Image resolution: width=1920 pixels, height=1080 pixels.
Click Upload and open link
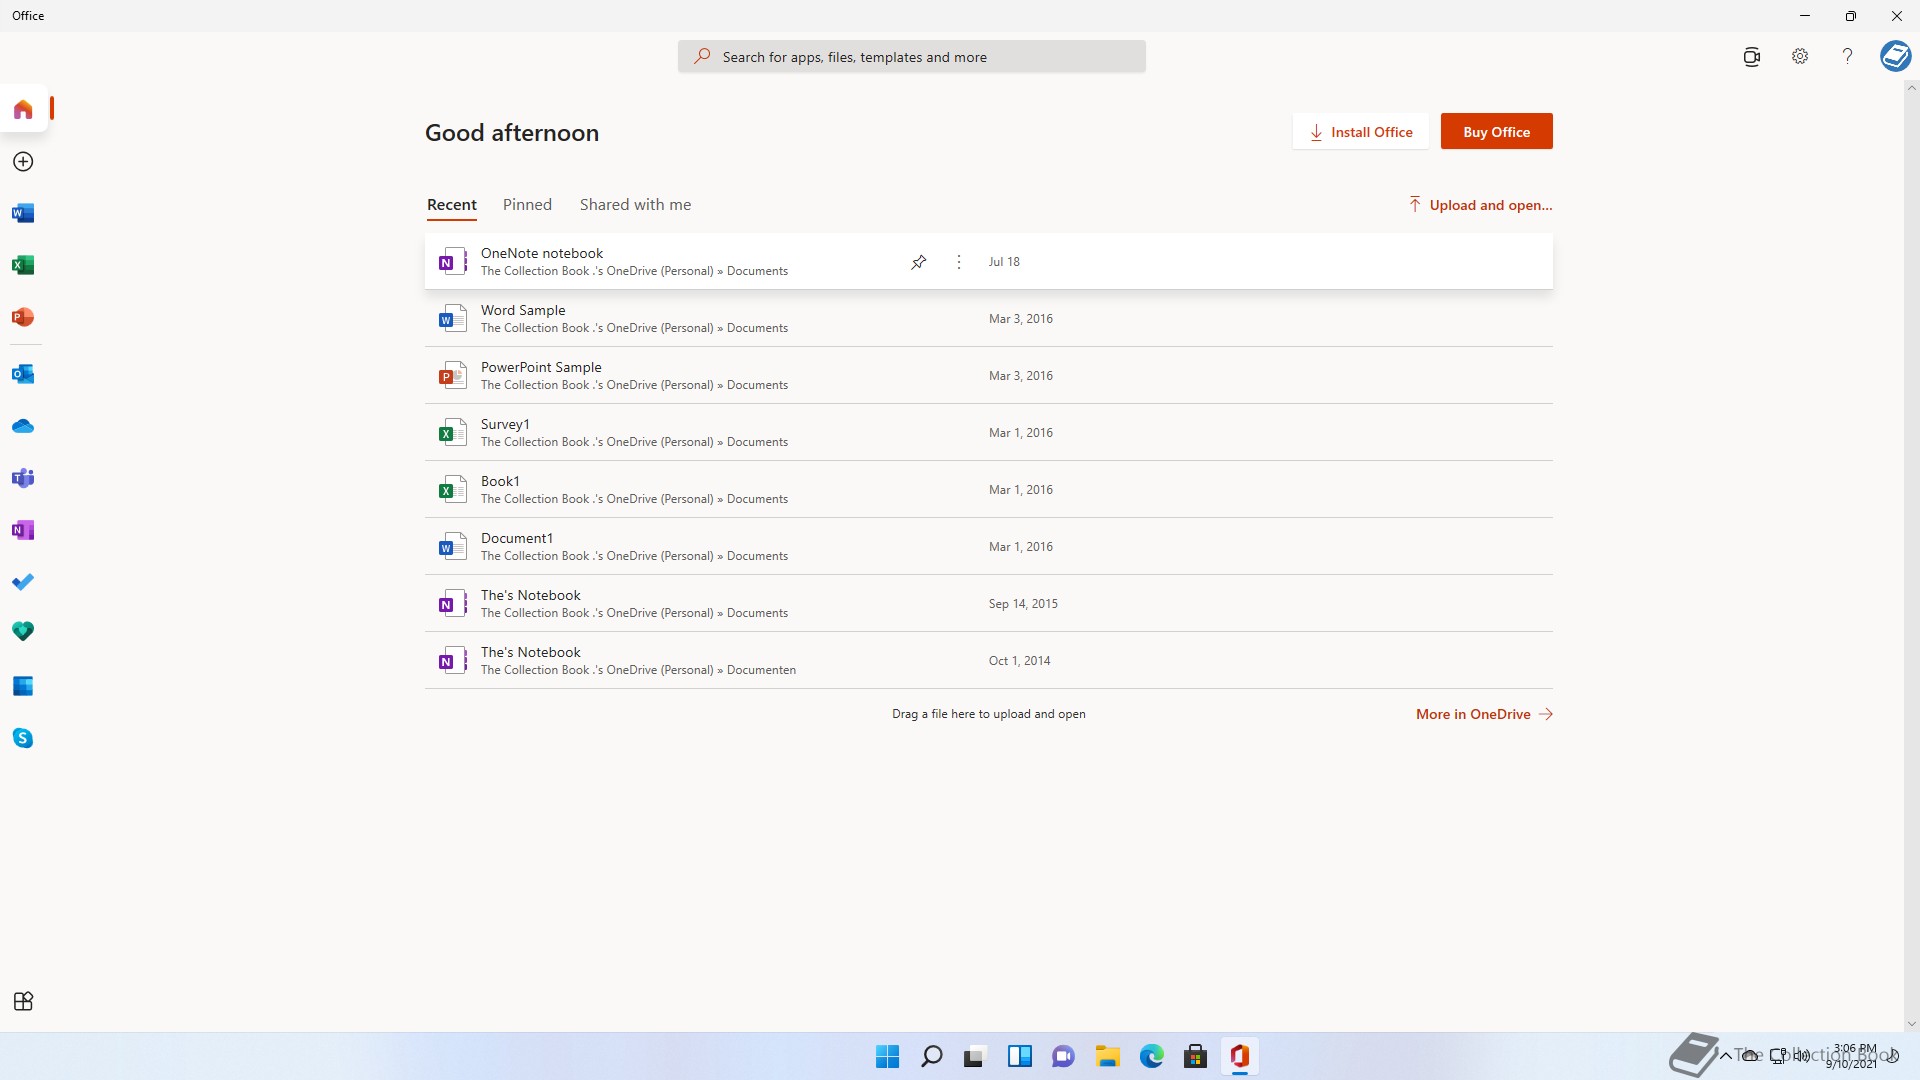[1480, 205]
